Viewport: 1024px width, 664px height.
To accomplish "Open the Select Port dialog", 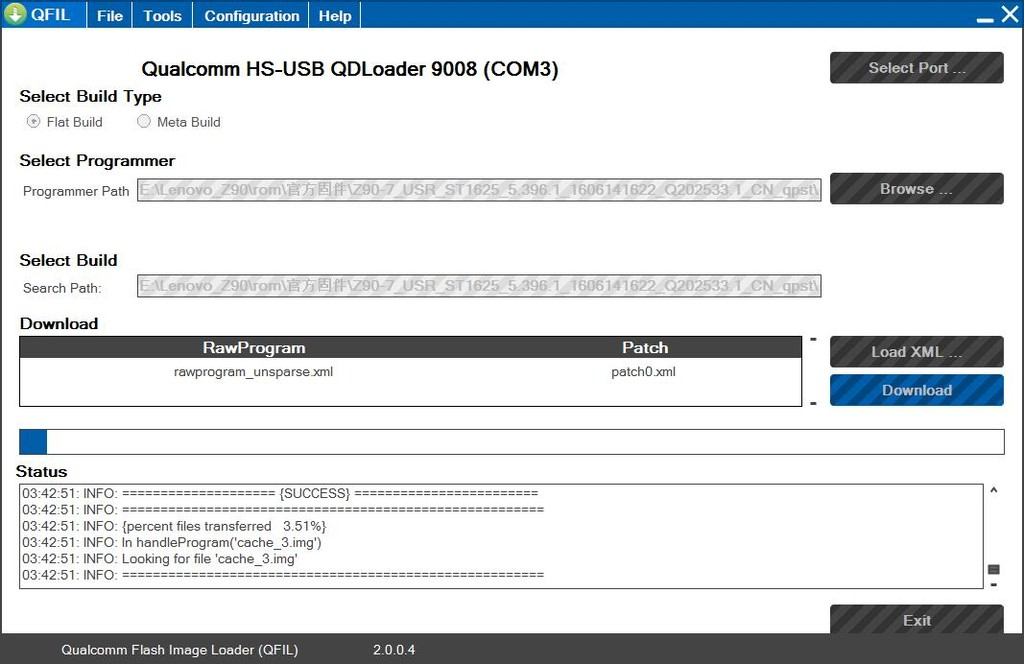I will point(915,67).
